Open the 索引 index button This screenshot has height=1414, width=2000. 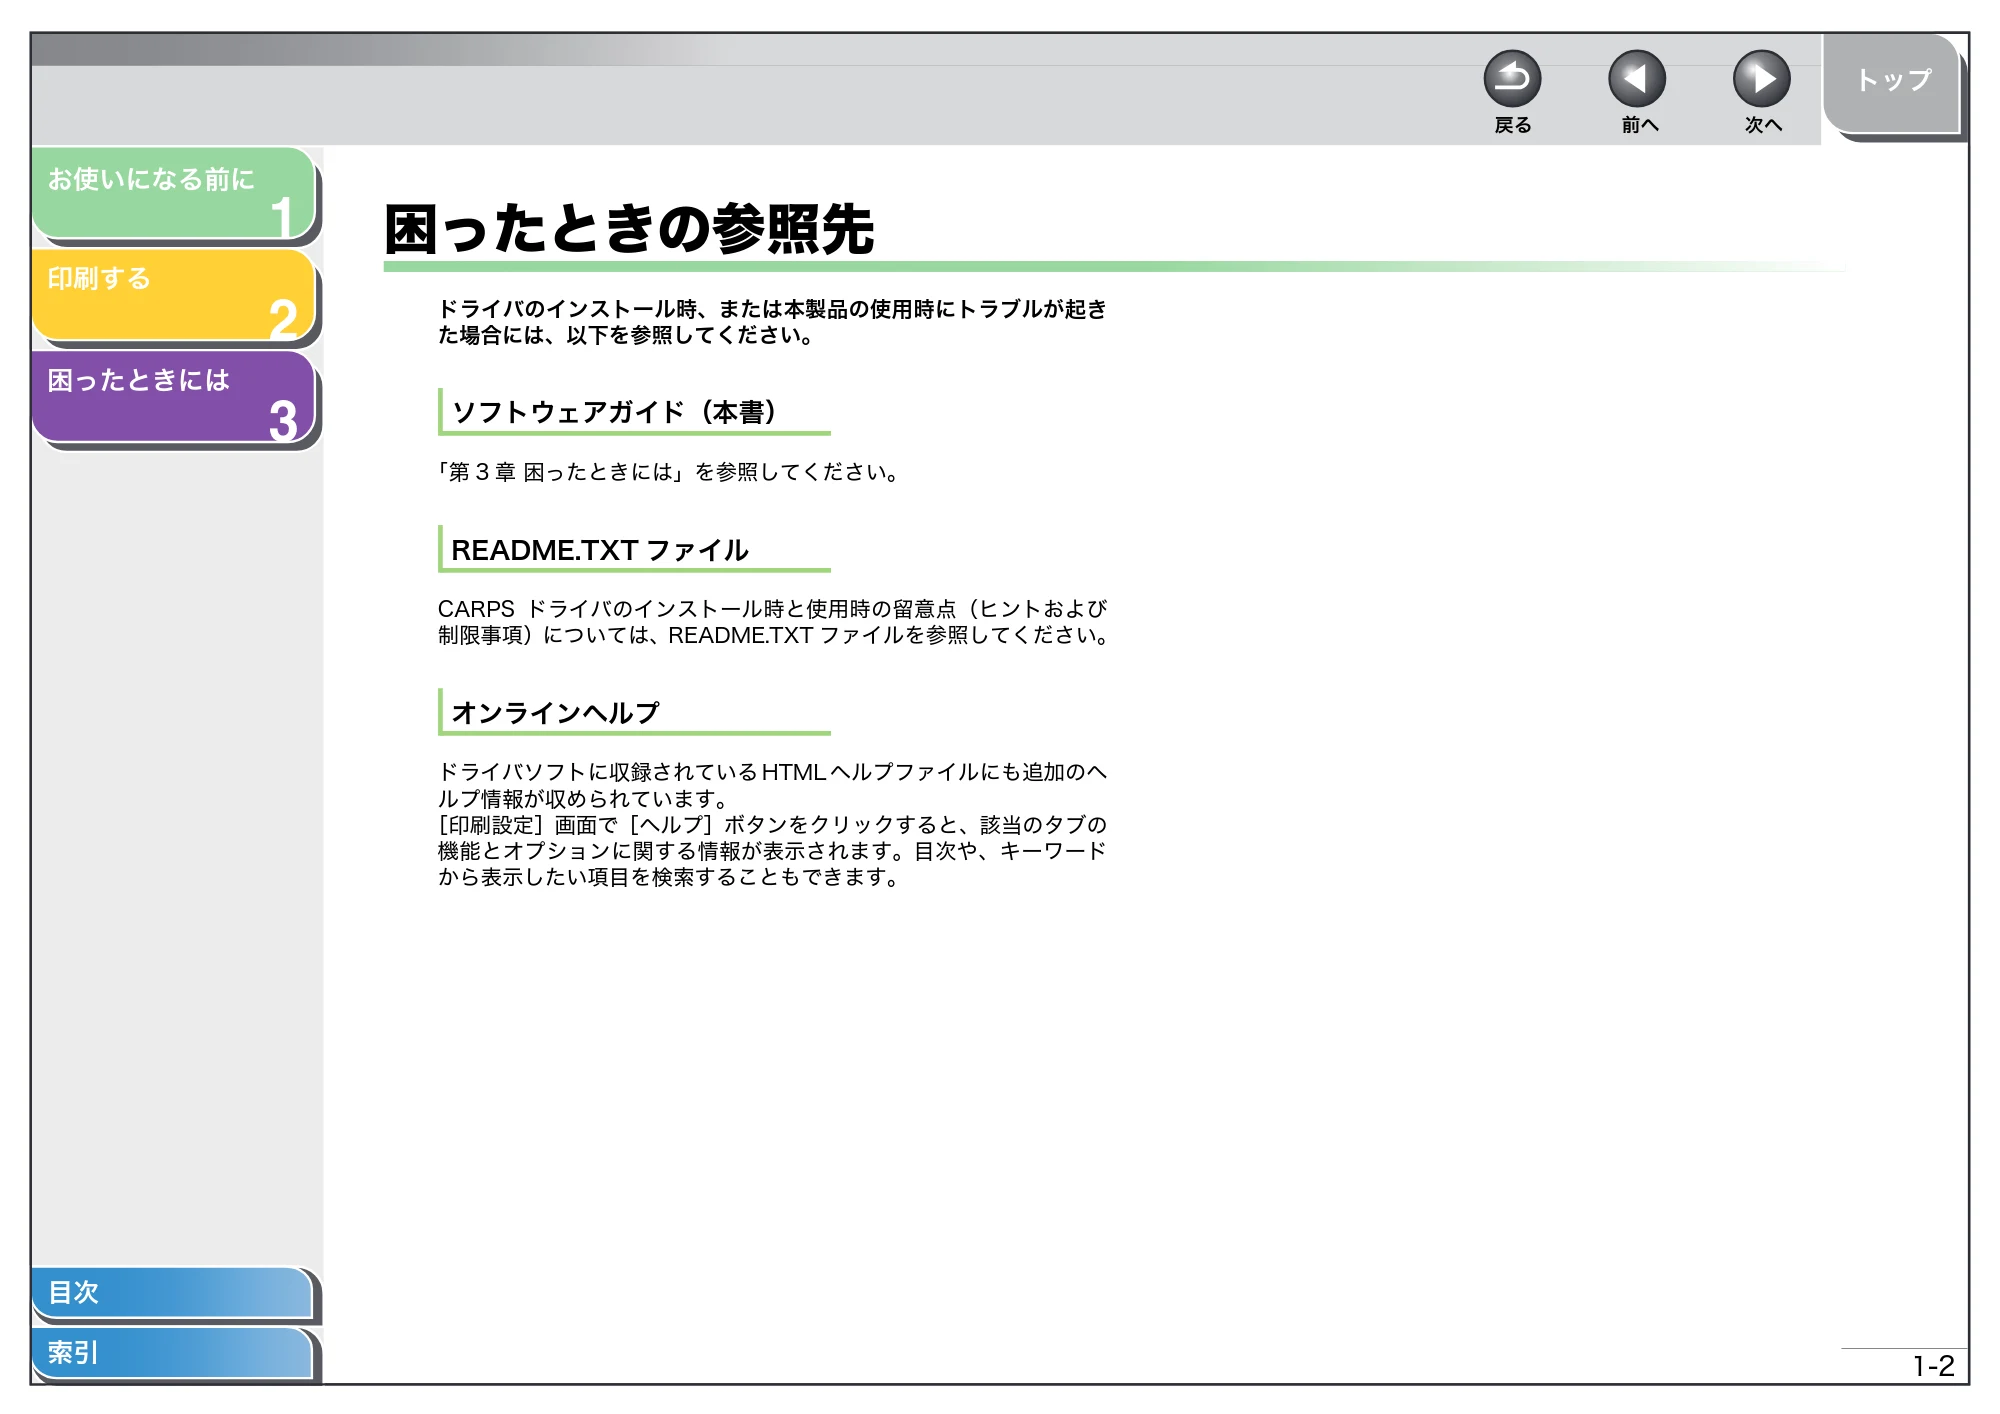[172, 1353]
